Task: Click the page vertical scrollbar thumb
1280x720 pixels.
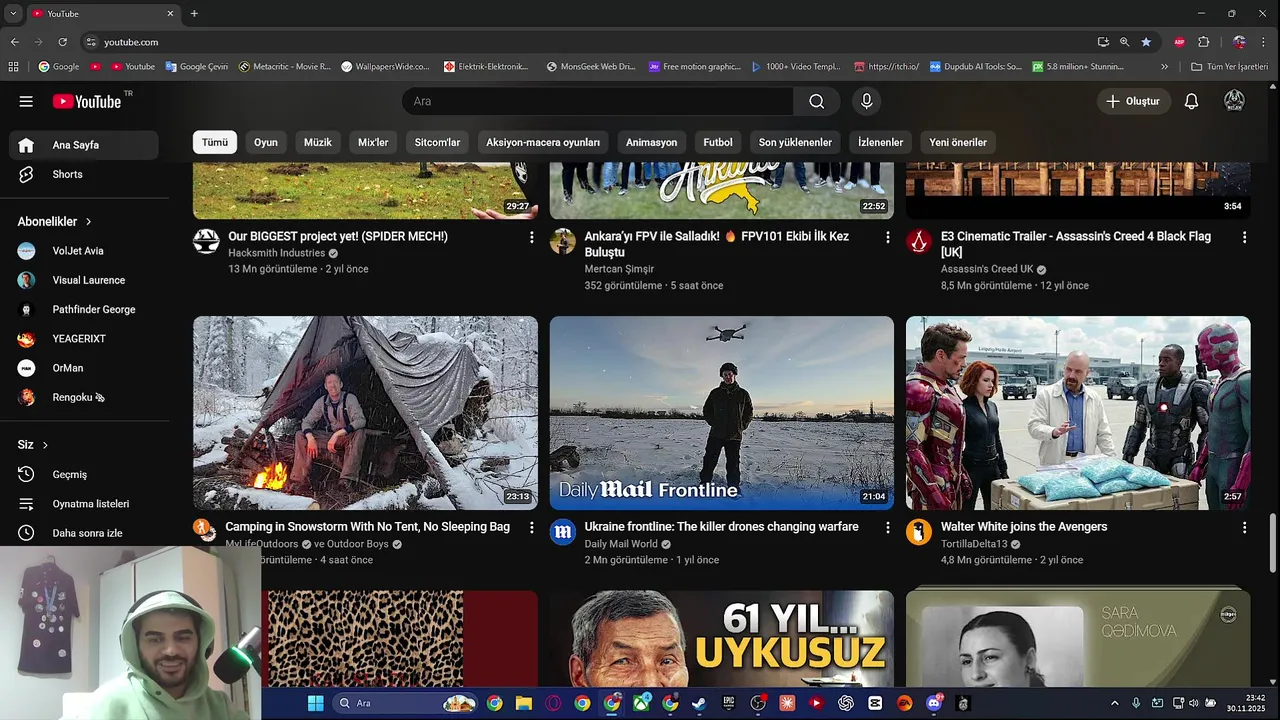Action: click(x=1273, y=542)
